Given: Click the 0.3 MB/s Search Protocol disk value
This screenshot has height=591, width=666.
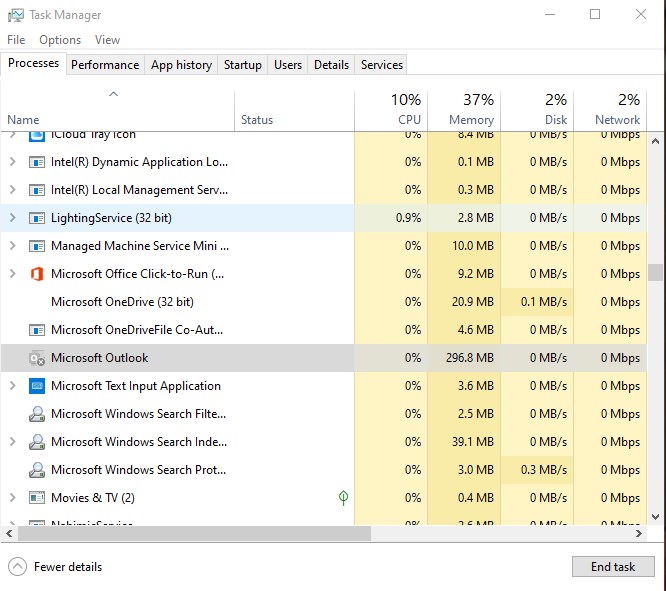Looking at the screenshot, I should 544,470.
